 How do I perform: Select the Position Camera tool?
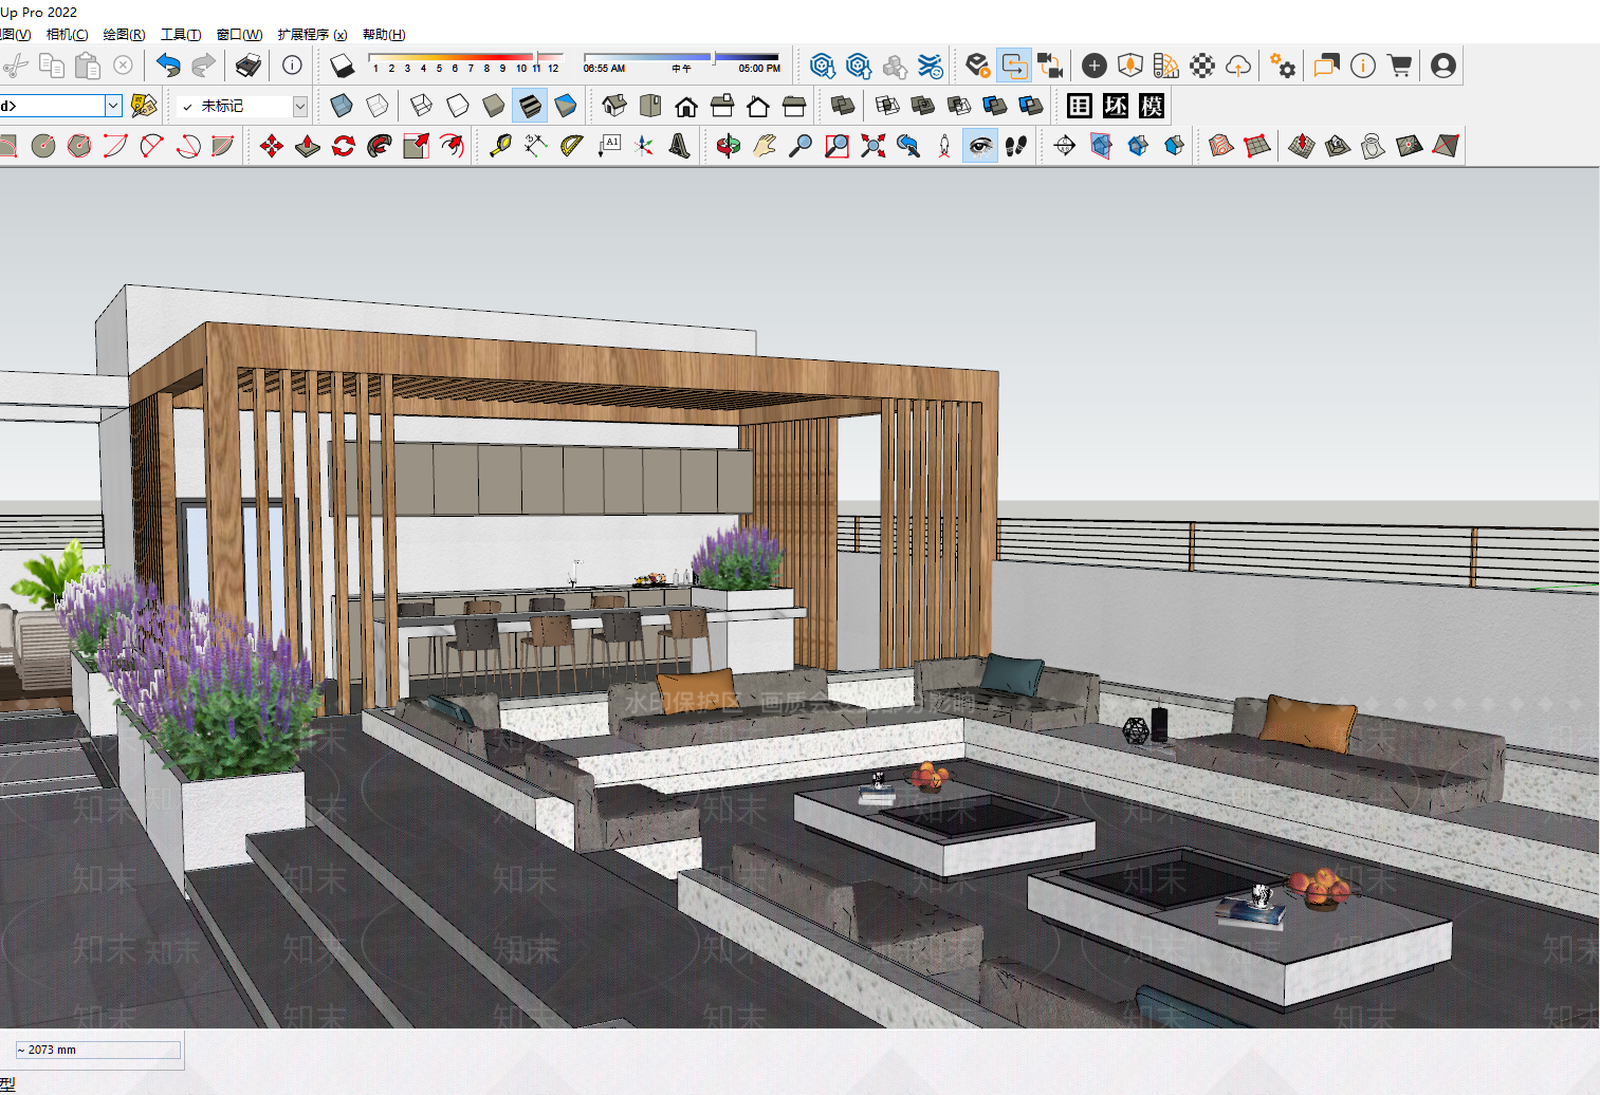click(x=944, y=146)
